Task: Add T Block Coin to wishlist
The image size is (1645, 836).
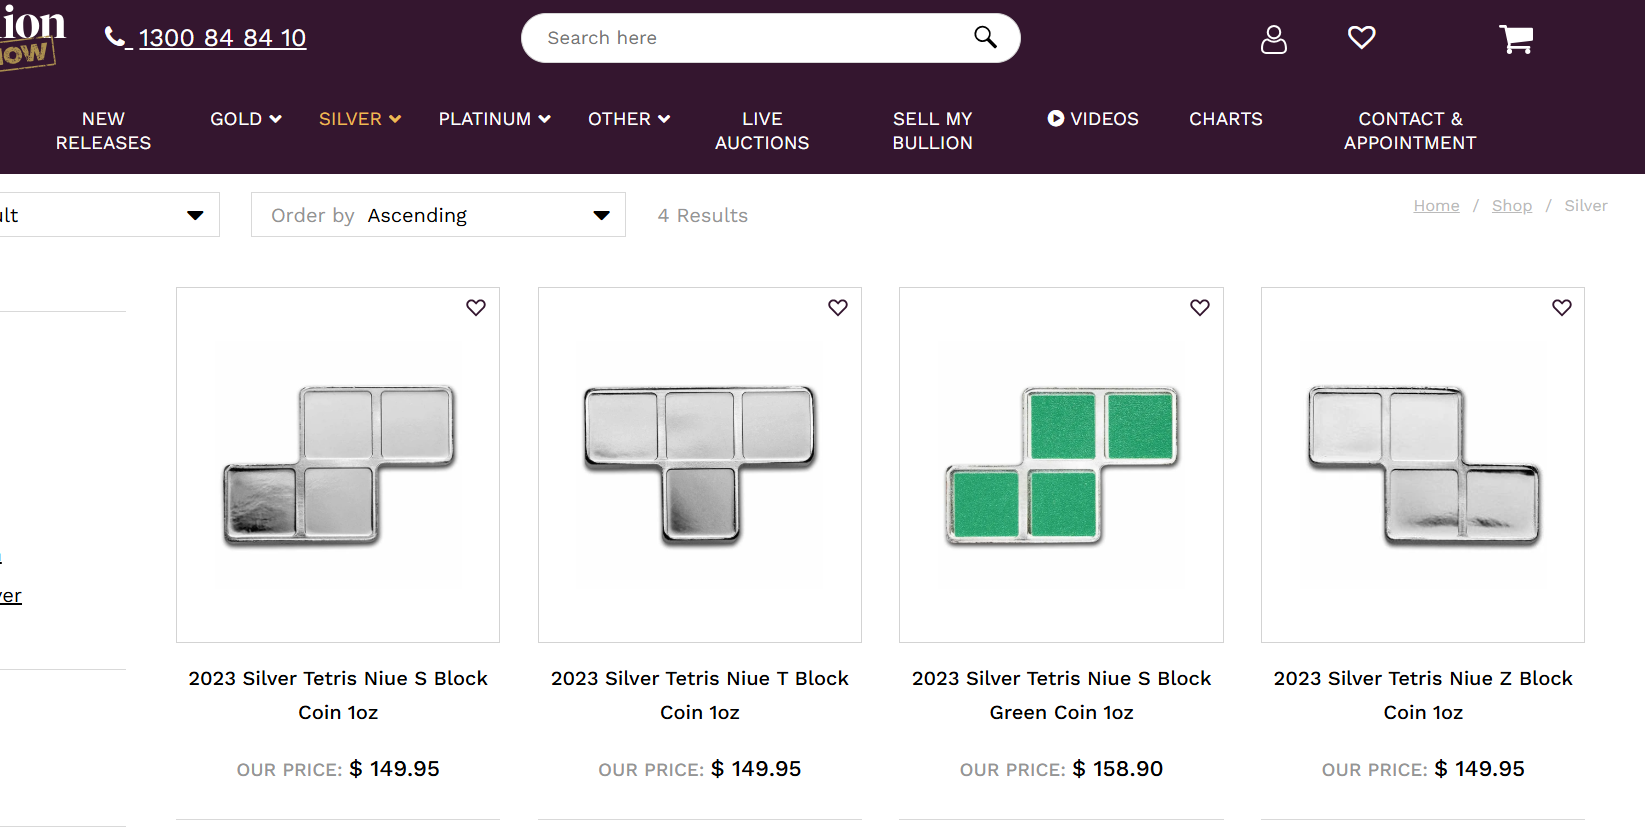Action: pyautogui.click(x=838, y=308)
